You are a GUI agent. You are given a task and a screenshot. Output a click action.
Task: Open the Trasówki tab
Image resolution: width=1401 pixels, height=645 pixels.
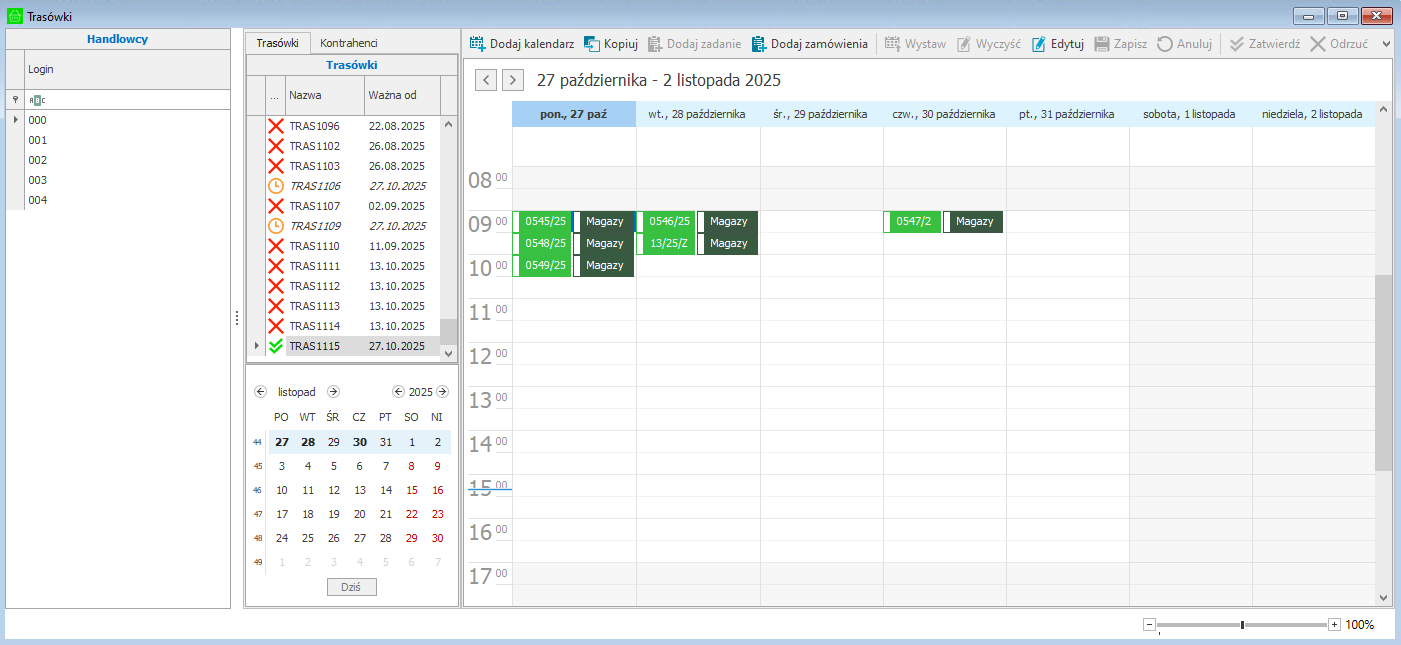coord(277,43)
